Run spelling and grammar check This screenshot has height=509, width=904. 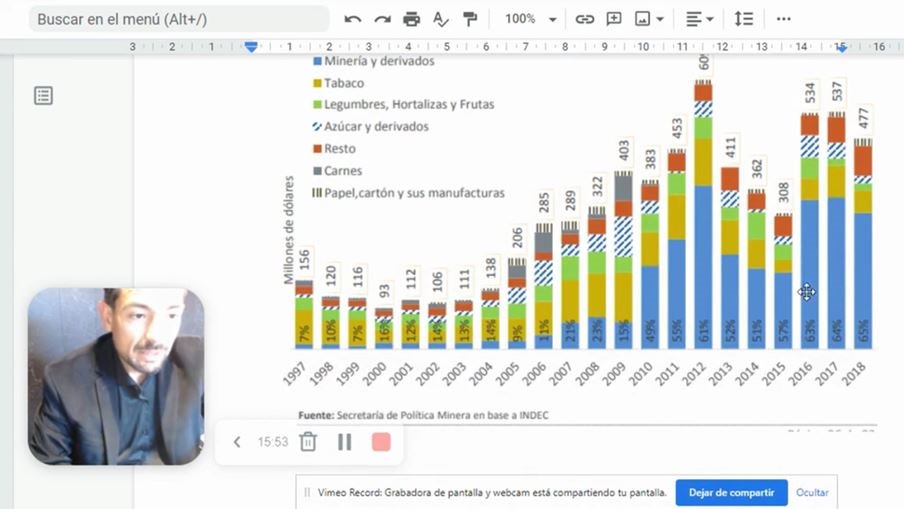click(x=441, y=19)
